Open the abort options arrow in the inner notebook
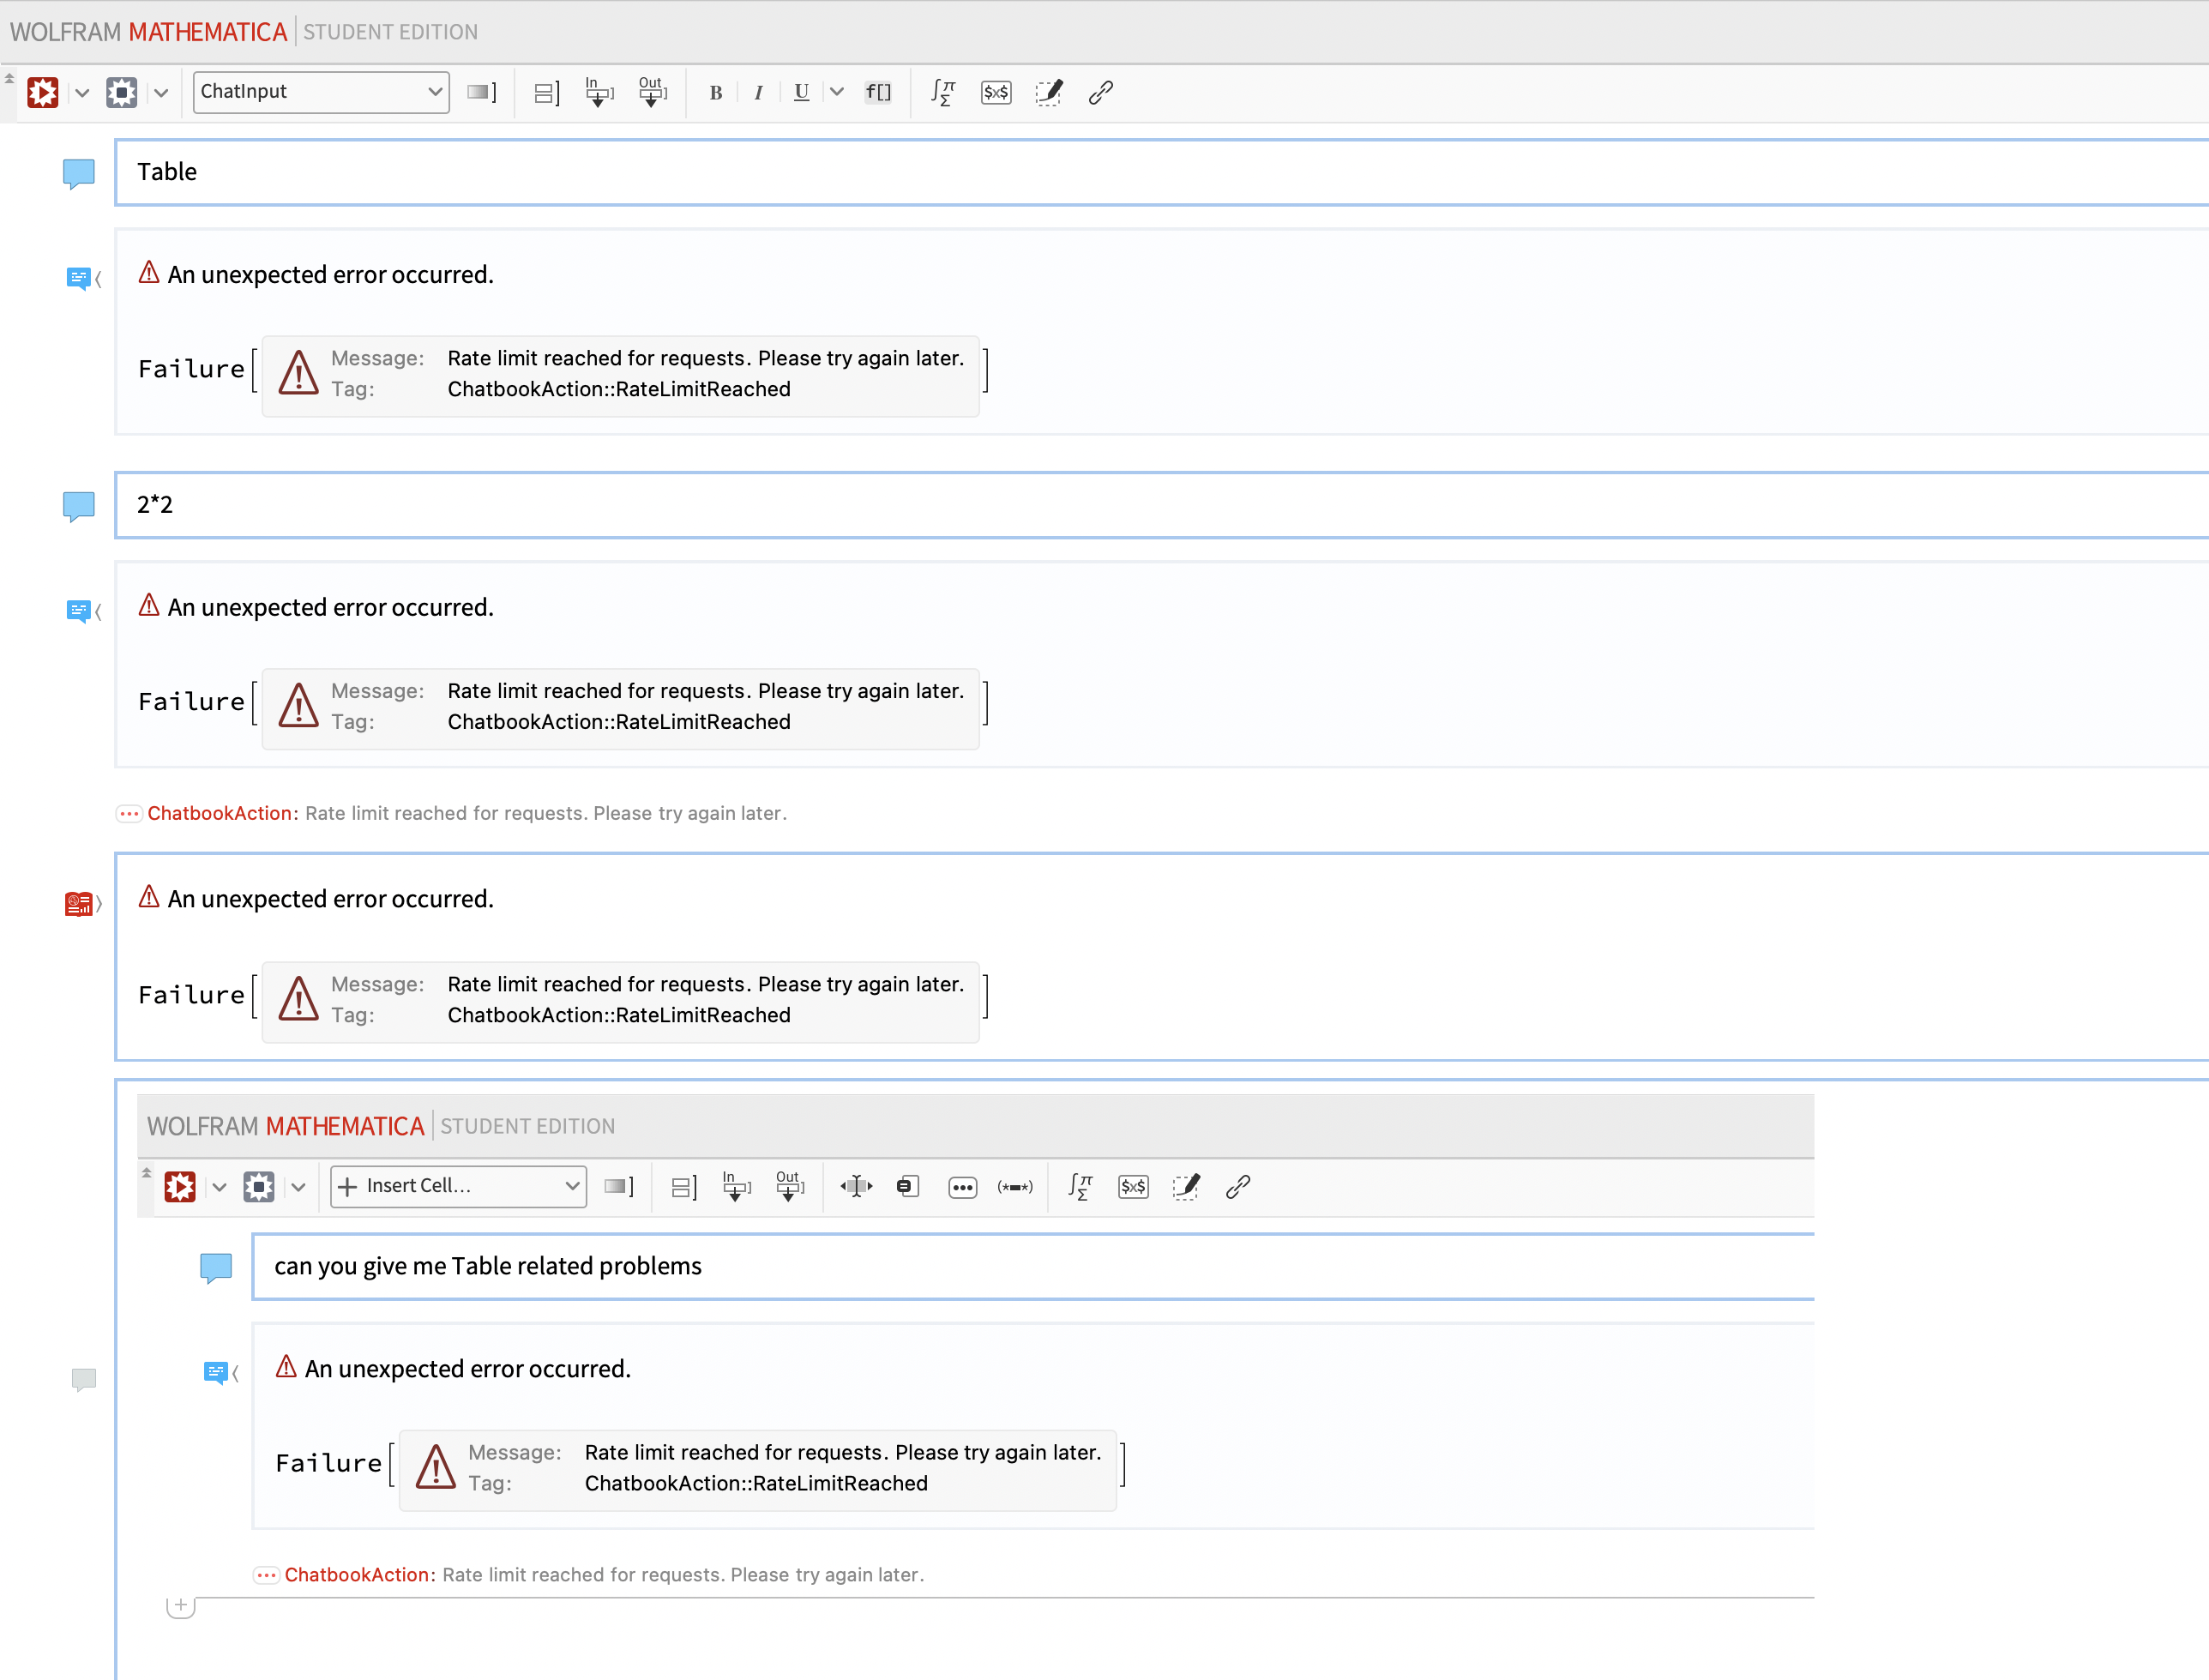This screenshot has height=1680, width=2209. pyautogui.click(x=298, y=1187)
